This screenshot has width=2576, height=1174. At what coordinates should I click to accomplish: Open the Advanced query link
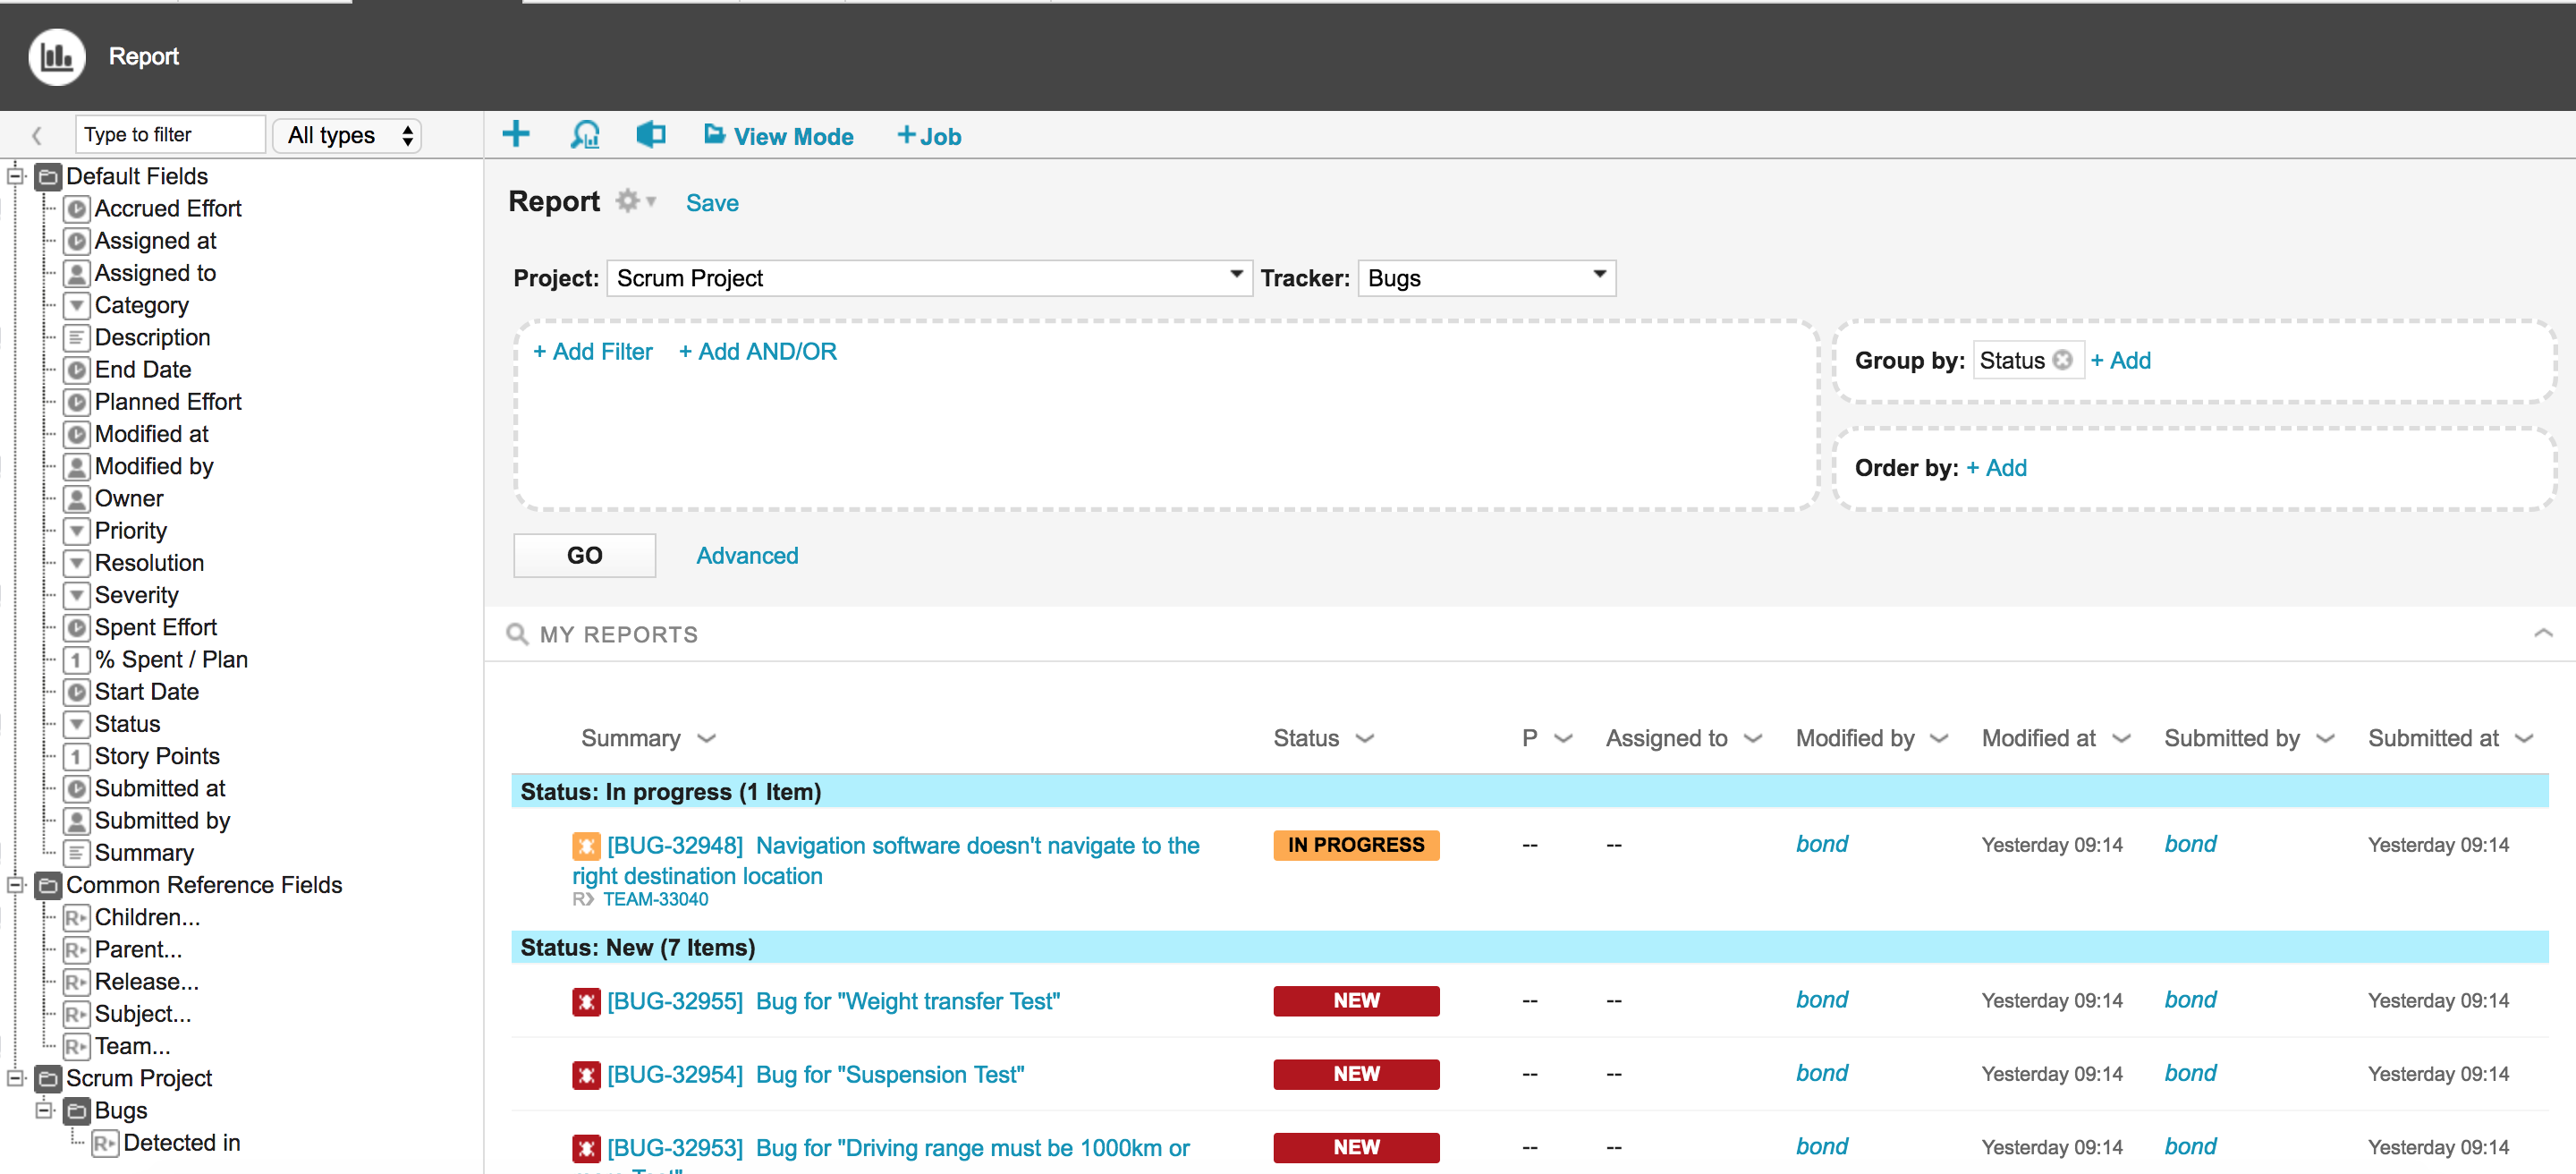pyautogui.click(x=747, y=556)
